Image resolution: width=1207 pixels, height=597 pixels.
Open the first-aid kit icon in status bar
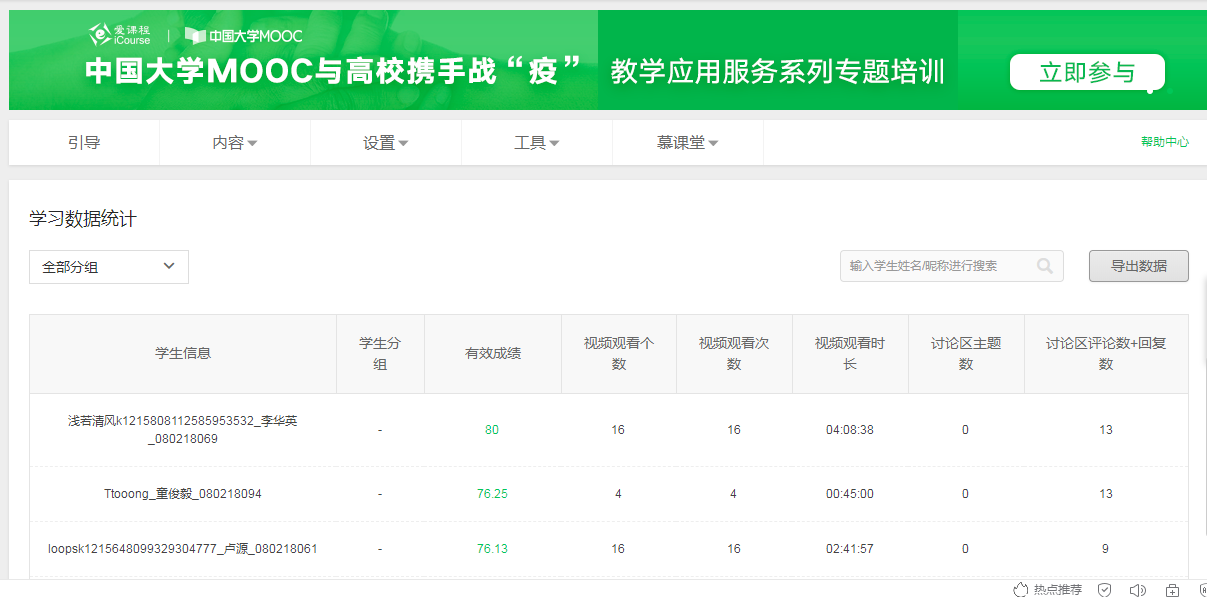1172,589
